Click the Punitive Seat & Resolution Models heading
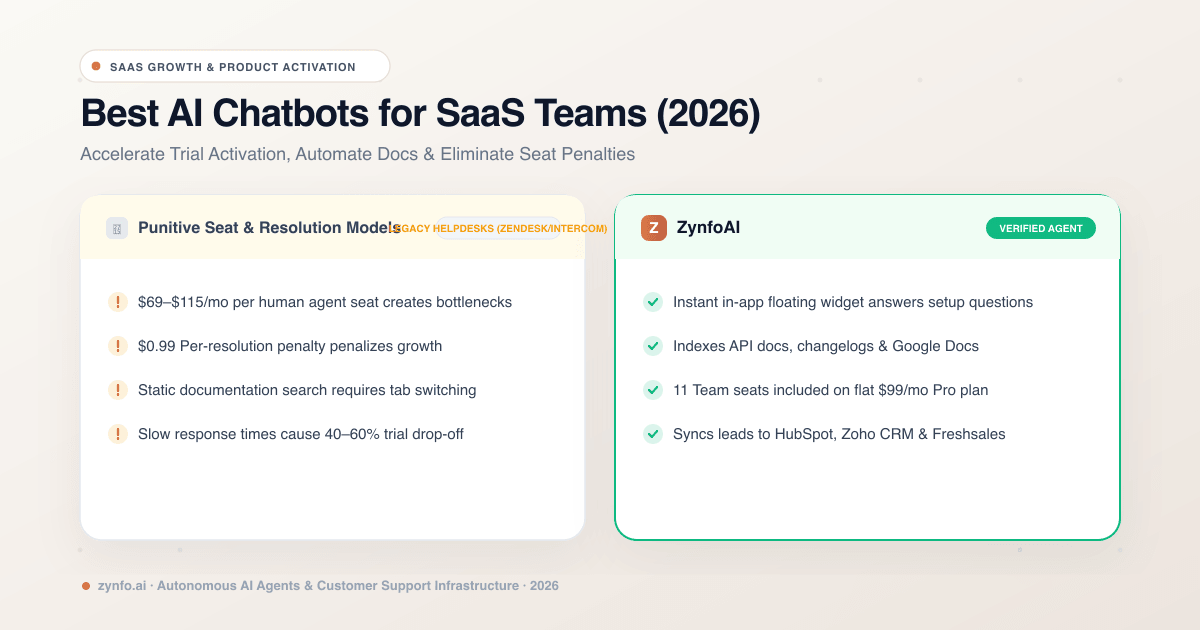 click(270, 228)
